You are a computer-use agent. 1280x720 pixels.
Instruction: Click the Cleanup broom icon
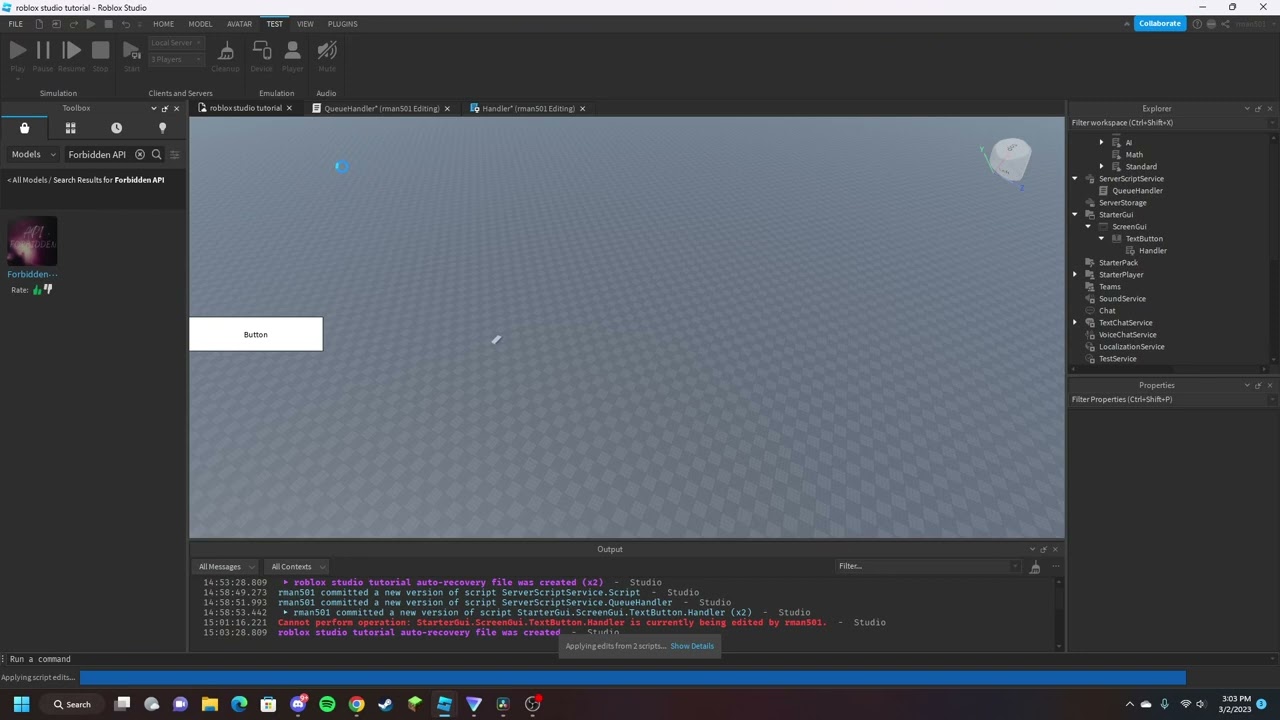coord(225,55)
